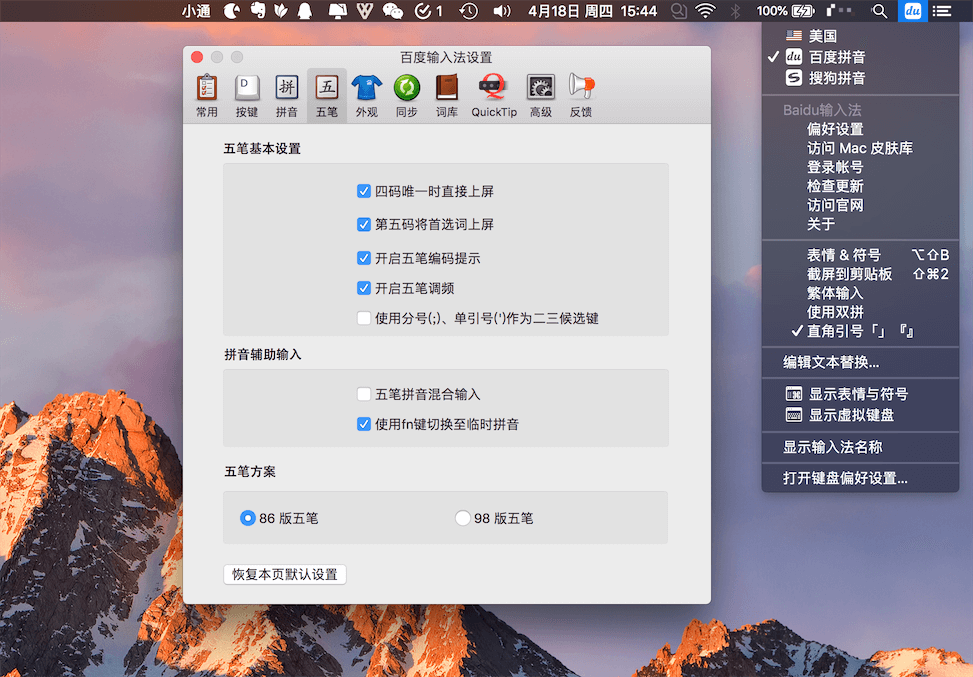The width and height of the screenshot is (973, 677).
Task: Open Spotlight search in menu bar
Action: [x=879, y=11]
